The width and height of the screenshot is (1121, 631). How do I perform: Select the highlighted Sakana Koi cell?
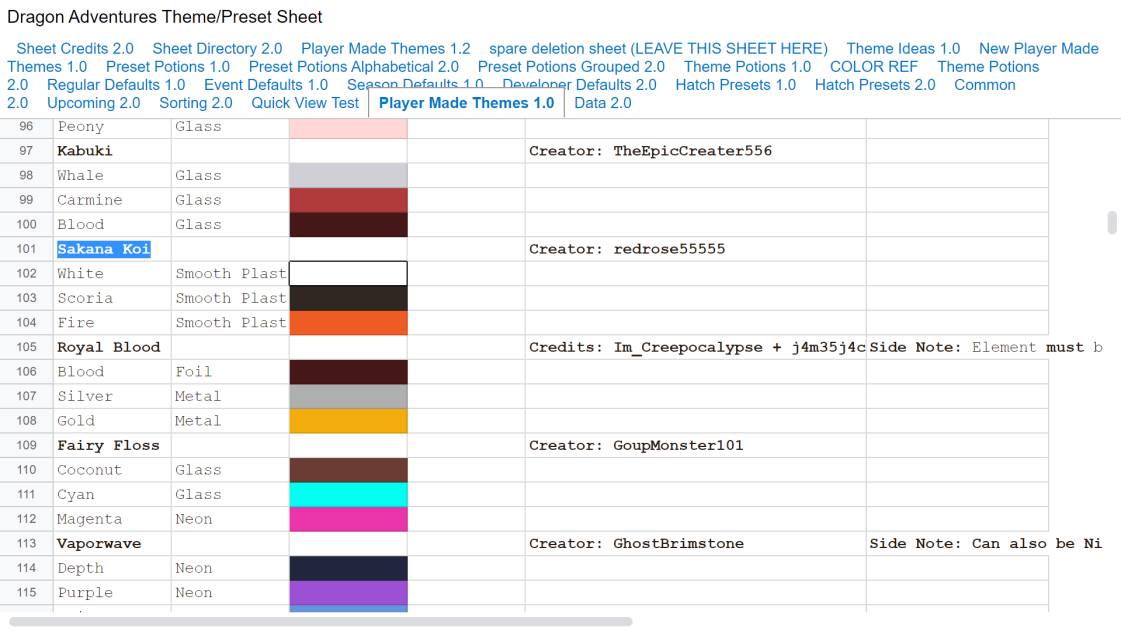coord(112,249)
